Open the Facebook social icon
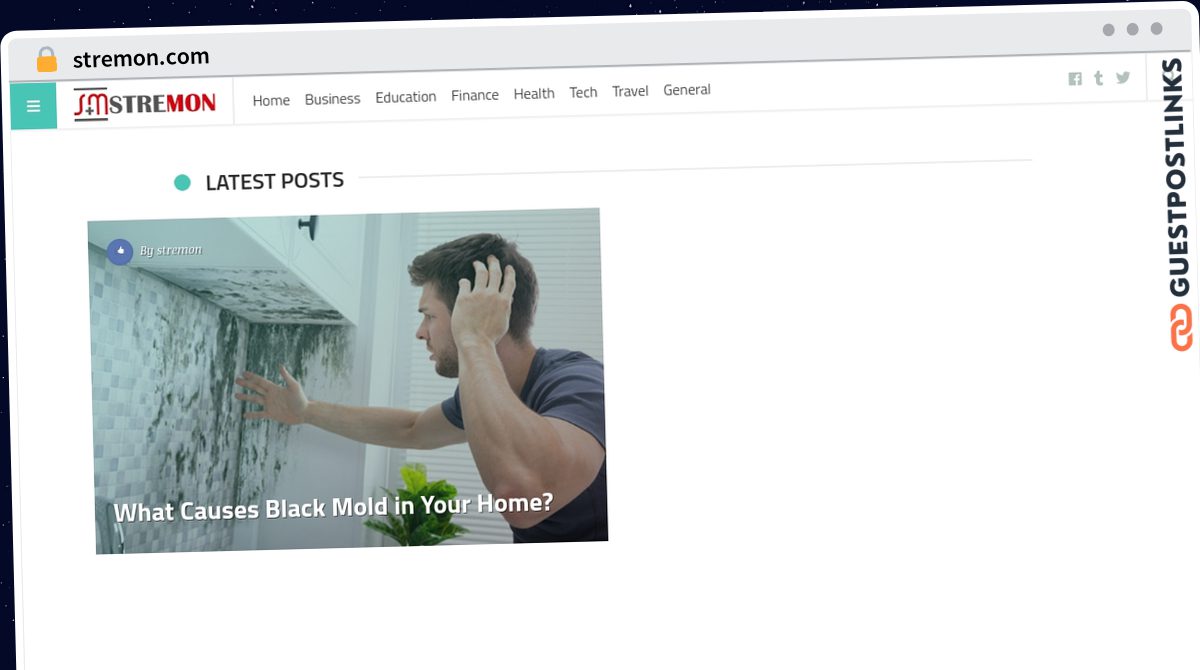This screenshot has height=670, width=1200. tap(1075, 79)
